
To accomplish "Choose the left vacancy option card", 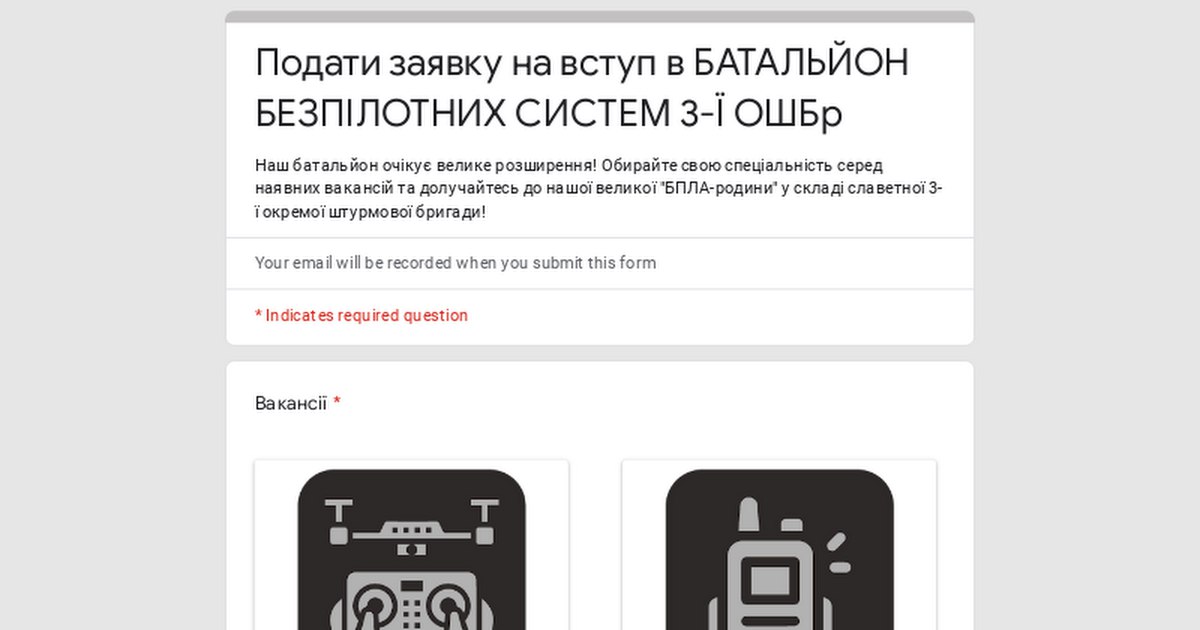I will pyautogui.click(x=411, y=545).
